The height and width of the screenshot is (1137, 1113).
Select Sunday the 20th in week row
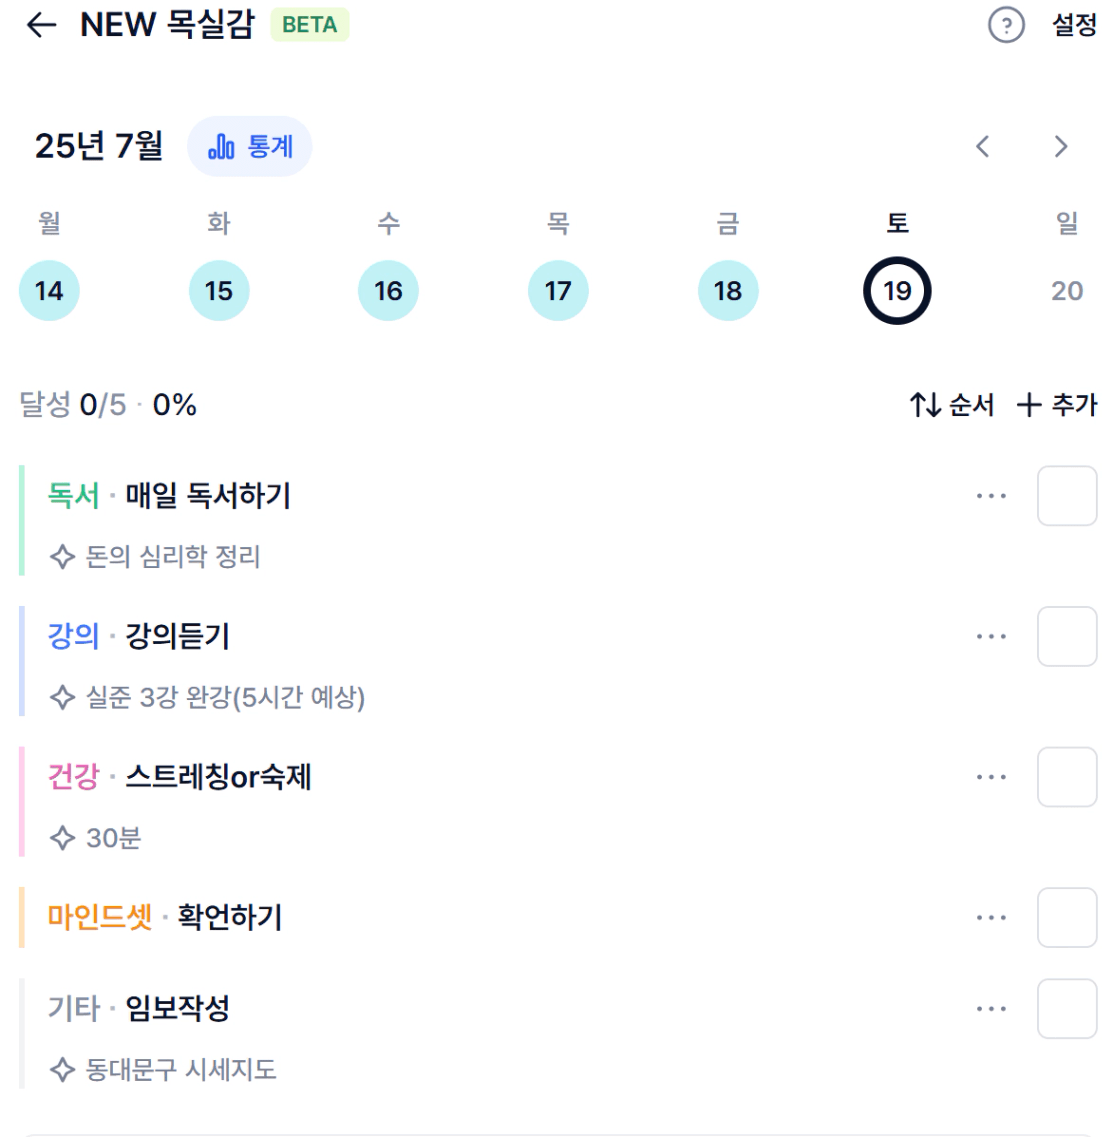[x=1067, y=291]
